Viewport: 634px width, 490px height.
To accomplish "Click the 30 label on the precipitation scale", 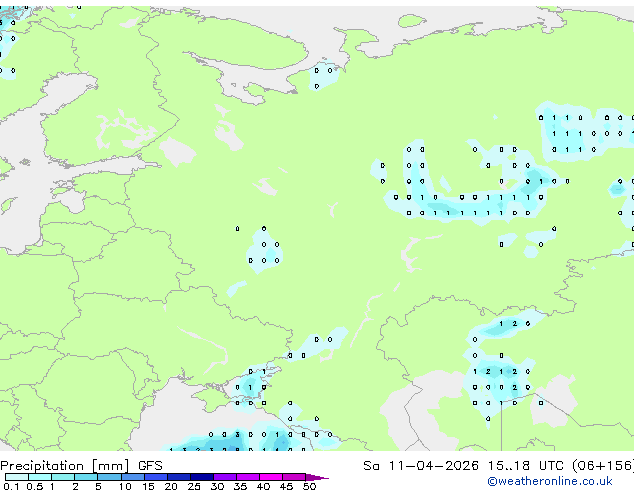I will tap(217, 486).
